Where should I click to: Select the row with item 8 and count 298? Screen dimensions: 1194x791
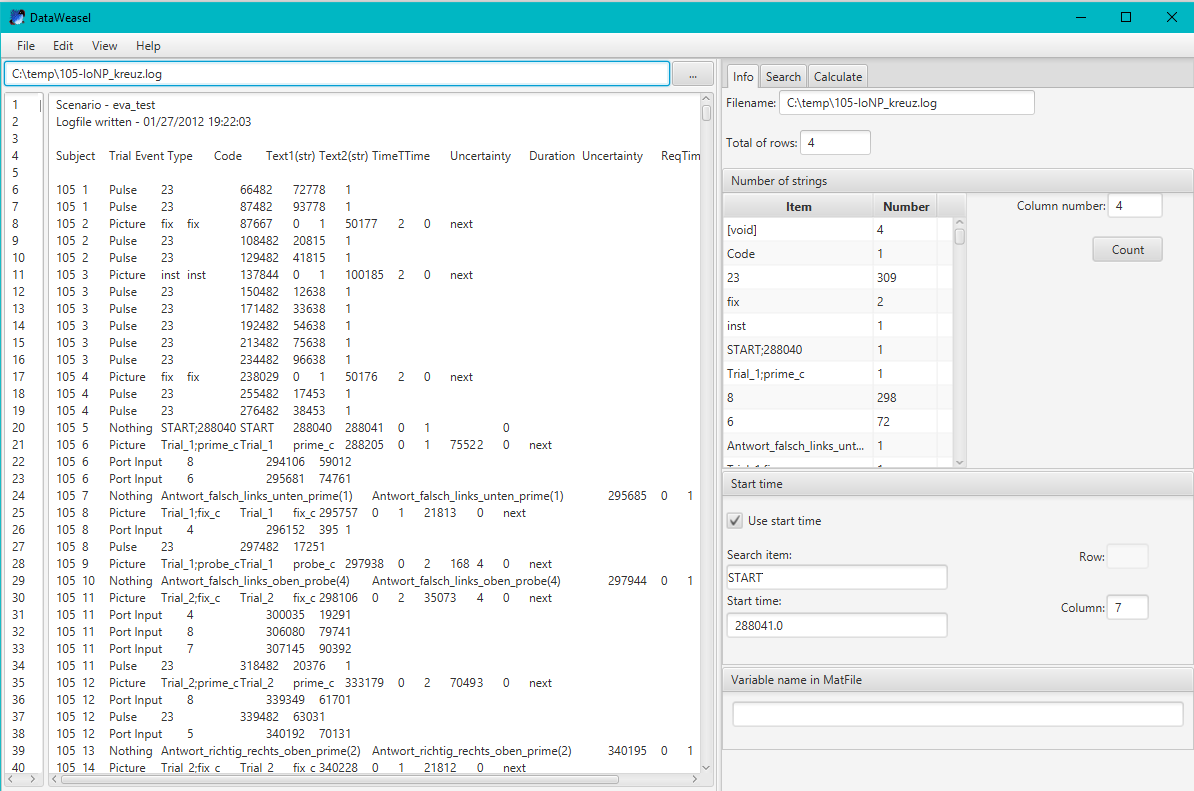click(838, 397)
